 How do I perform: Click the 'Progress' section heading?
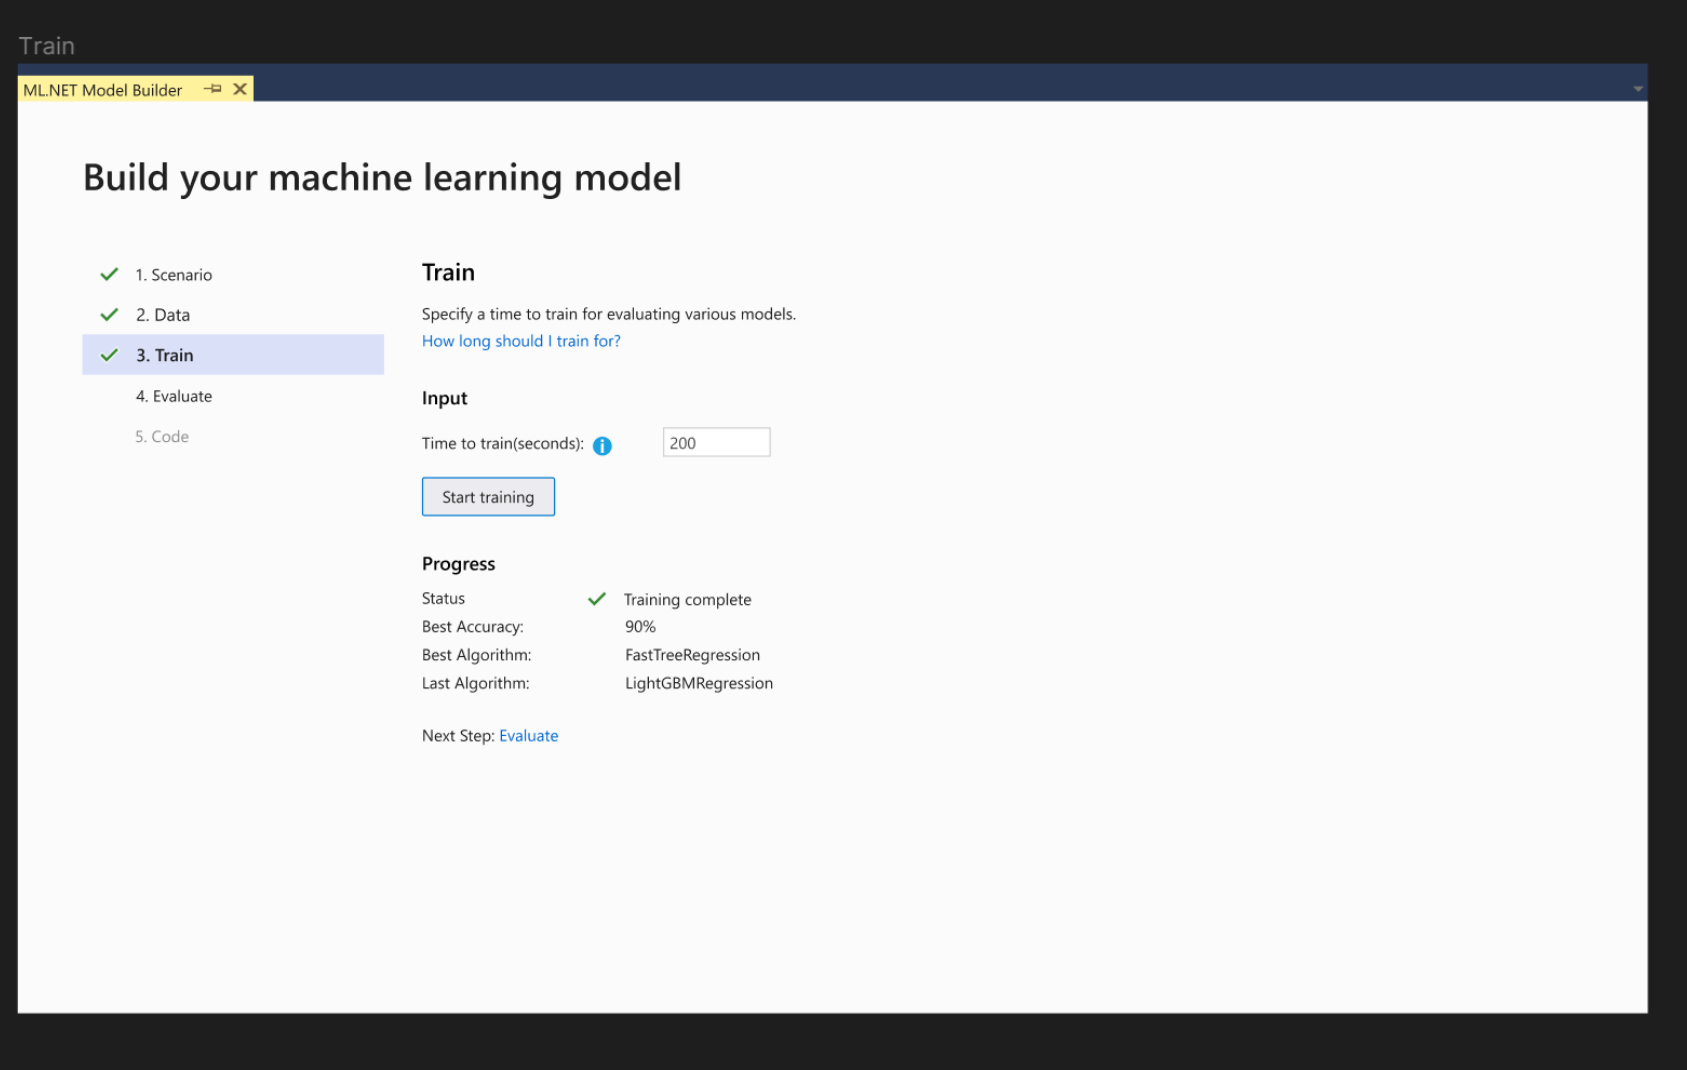pyautogui.click(x=458, y=564)
